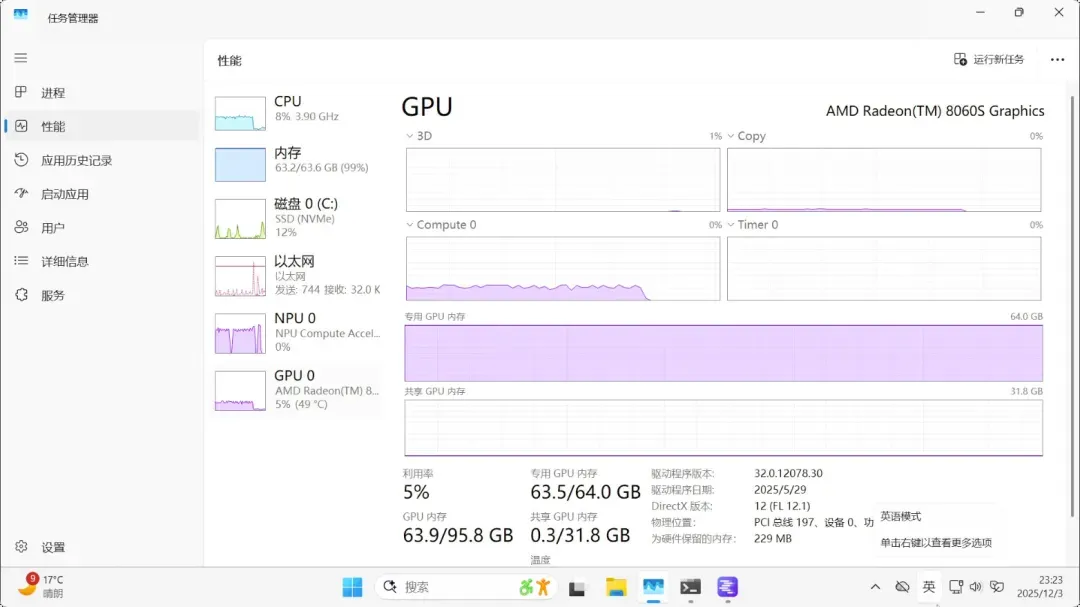Screen dimensions: 1080x607
Task: Open the 进程 (Processes) page icon
Action: click(21, 93)
